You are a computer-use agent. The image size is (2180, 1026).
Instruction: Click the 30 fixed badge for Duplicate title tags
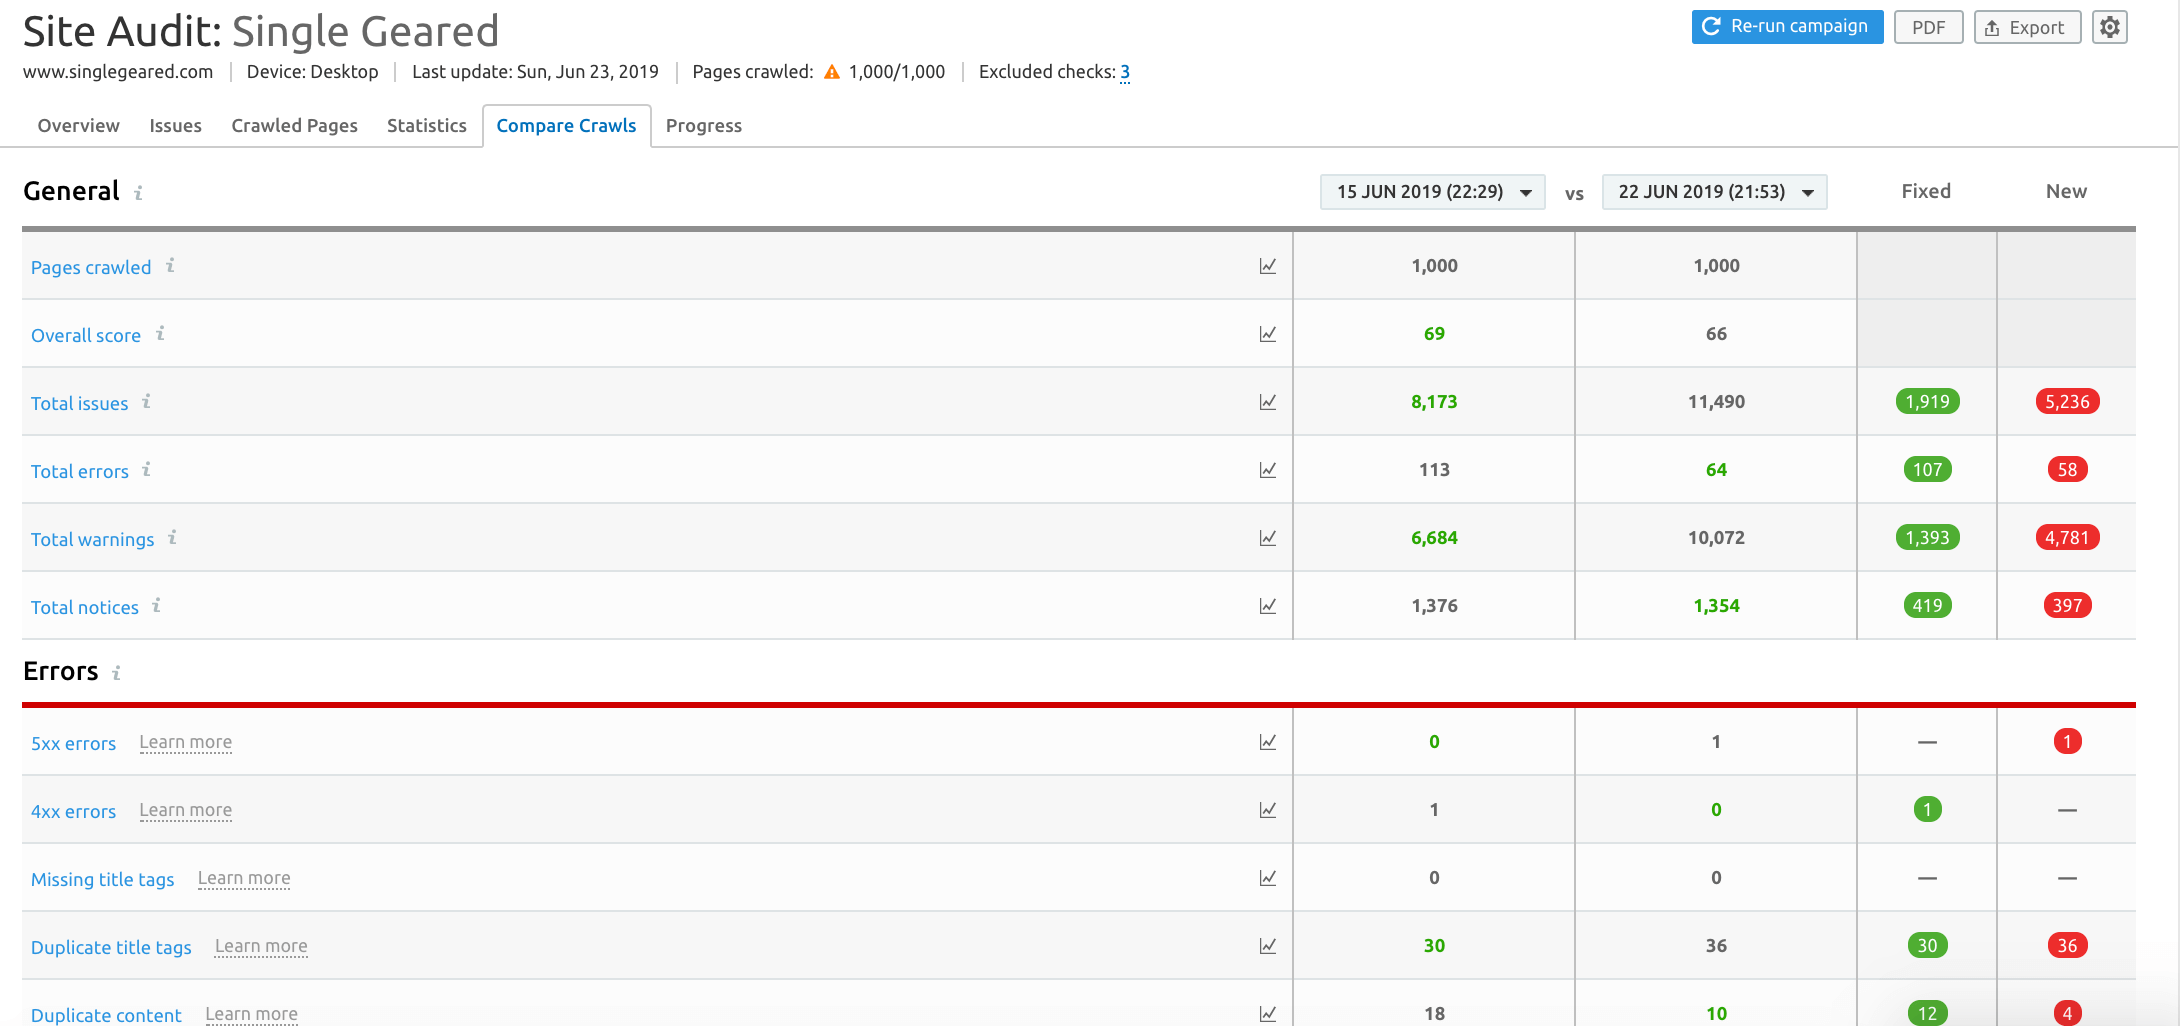[x=1927, y=946]
